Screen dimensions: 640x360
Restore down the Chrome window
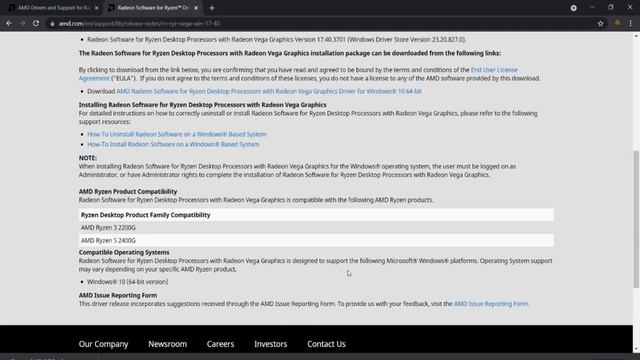tap(611, 7)
